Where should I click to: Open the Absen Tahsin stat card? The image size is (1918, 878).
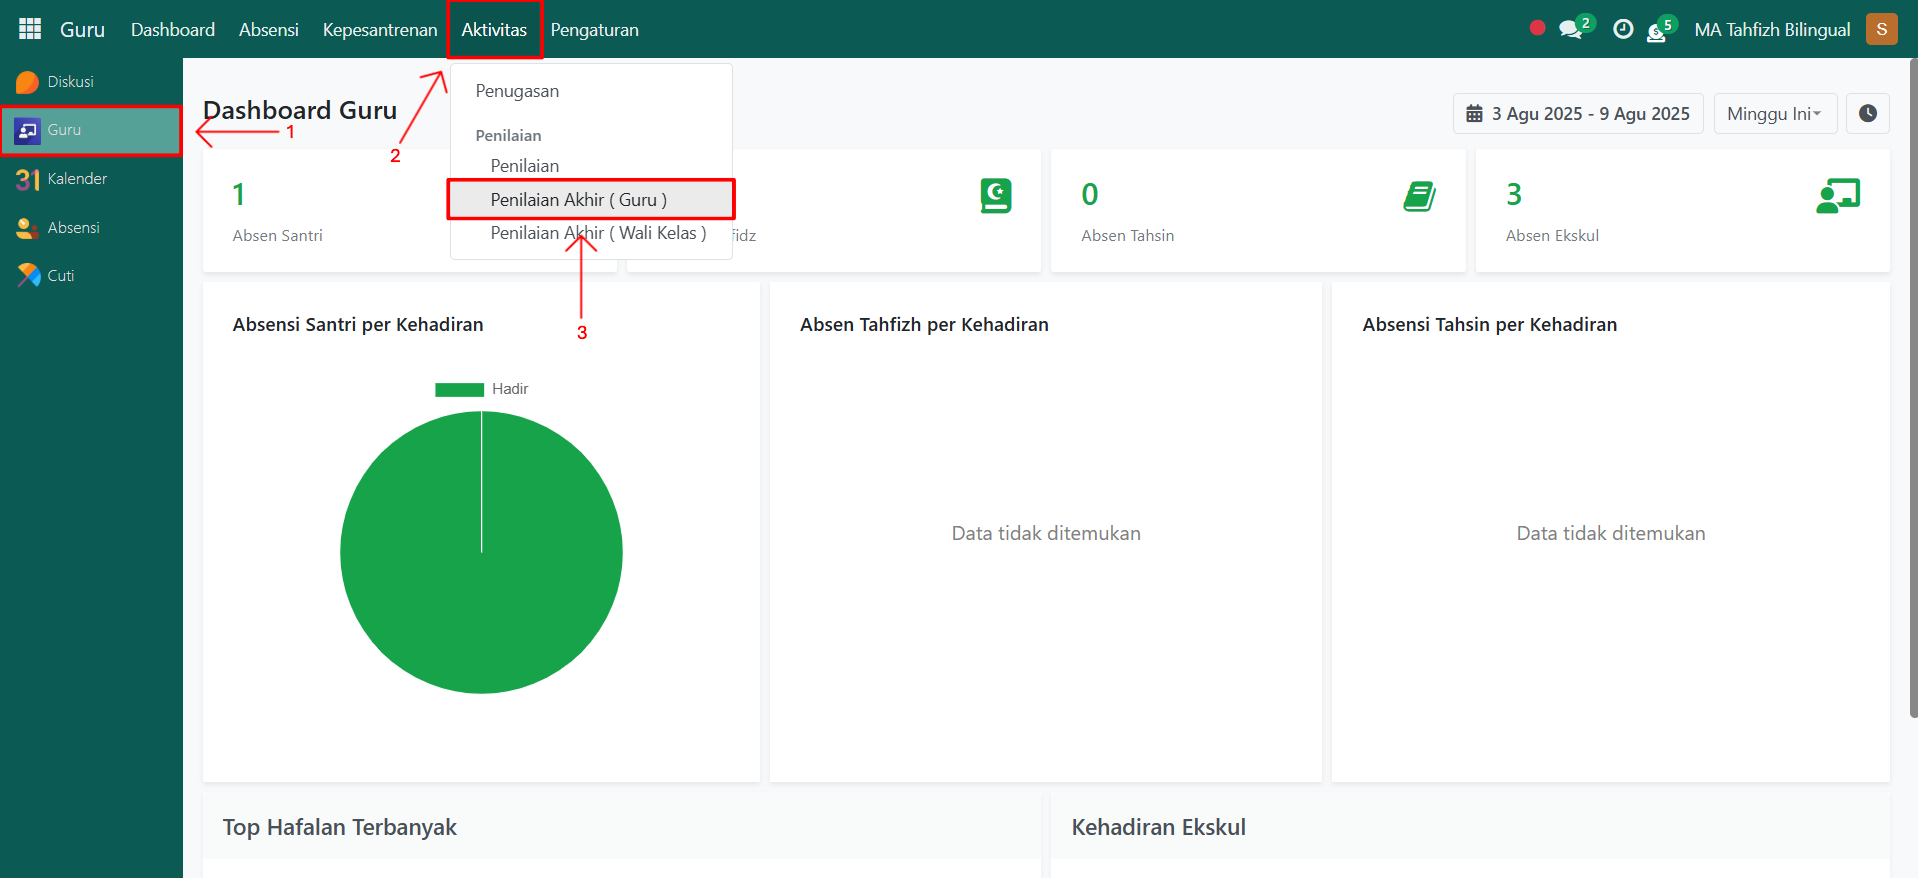point(1257,211)
